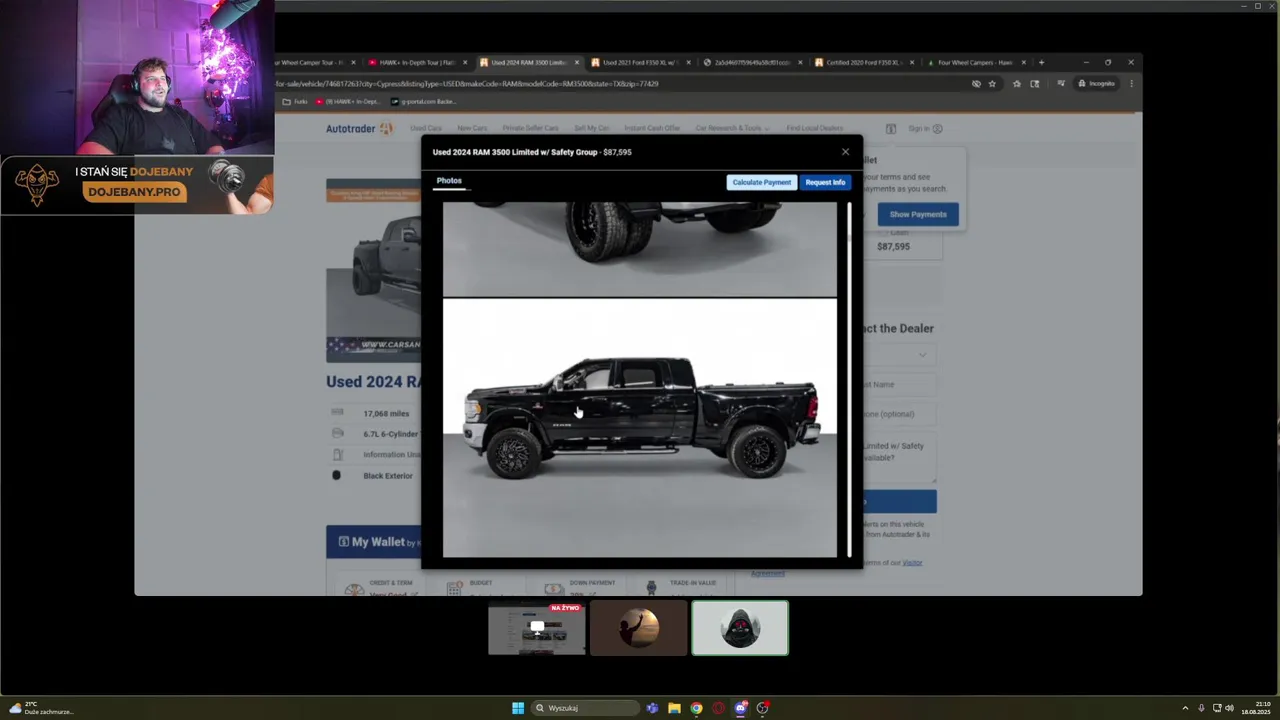Open the volume tray icon
The image size is (1280, 720).
point(1229,708)
